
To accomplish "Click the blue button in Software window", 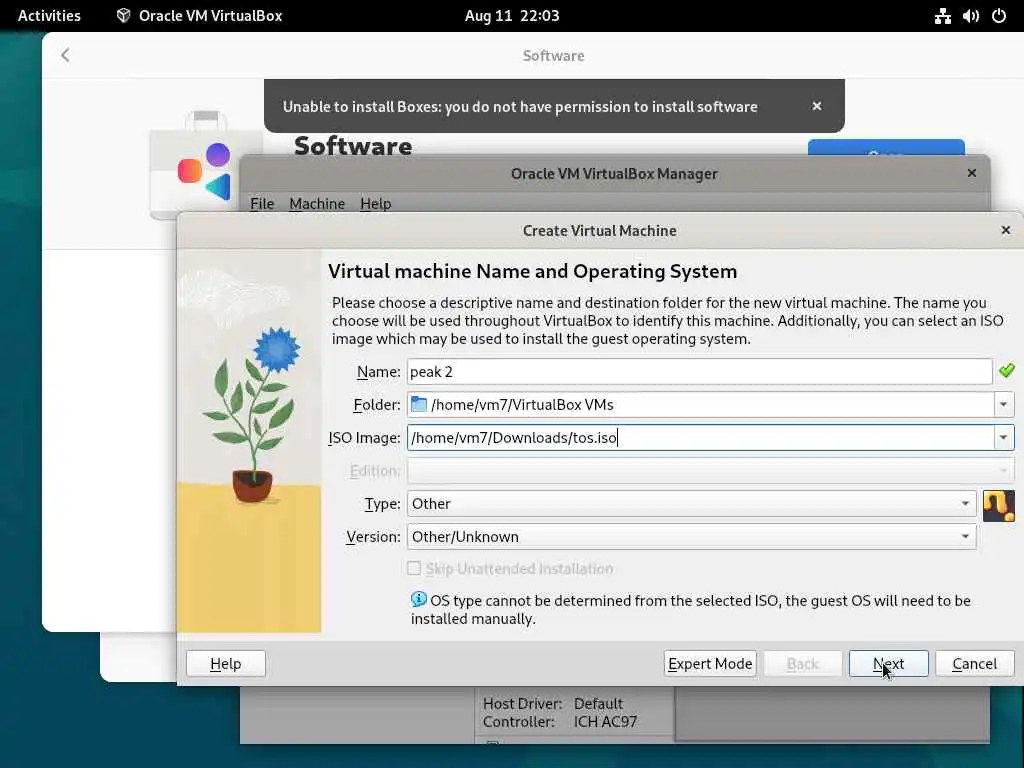I will click(886, 147).
